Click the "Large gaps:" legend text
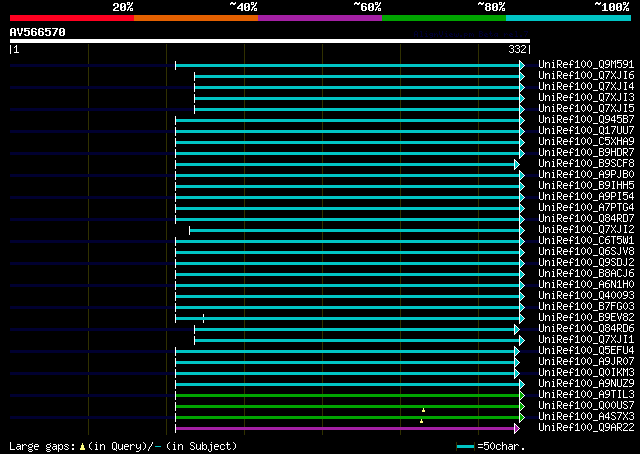640x454 pixels. click(x=42, y=446)
